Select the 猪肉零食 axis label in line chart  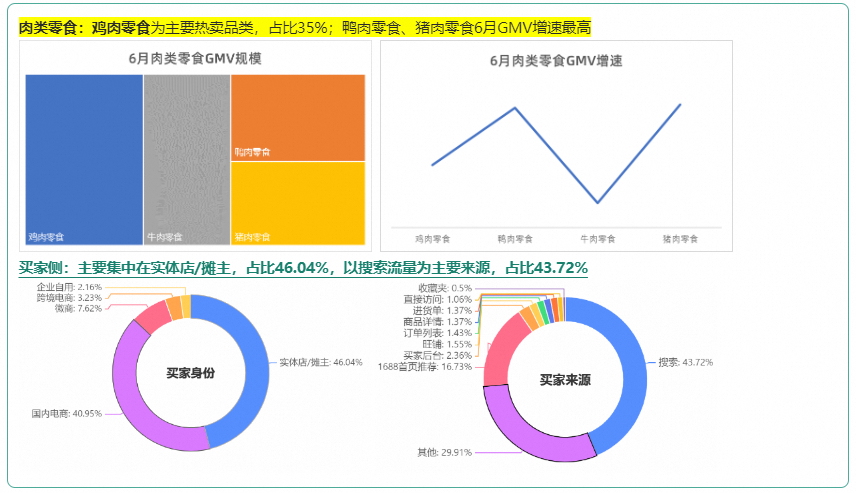tap(680, 239)
